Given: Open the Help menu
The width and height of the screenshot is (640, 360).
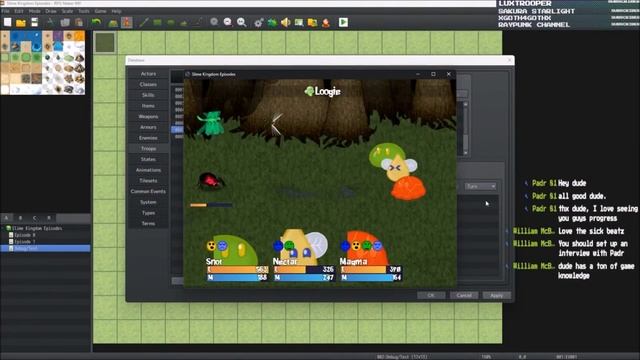Looking at the screenshot, I should click(116, 11).
